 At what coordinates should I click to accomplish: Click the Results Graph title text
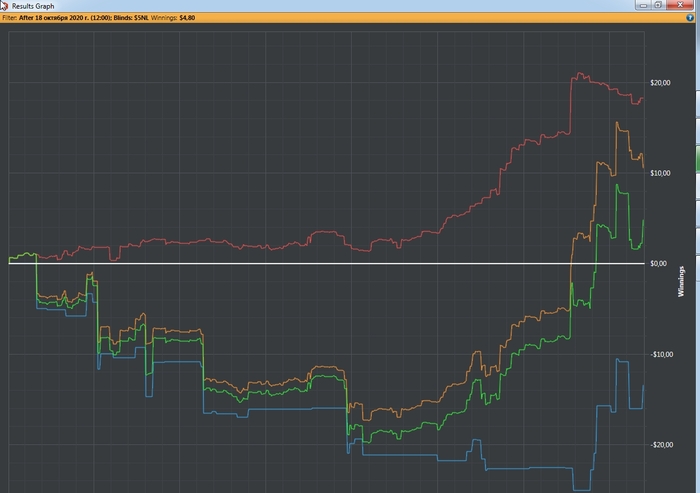point(33,6)
